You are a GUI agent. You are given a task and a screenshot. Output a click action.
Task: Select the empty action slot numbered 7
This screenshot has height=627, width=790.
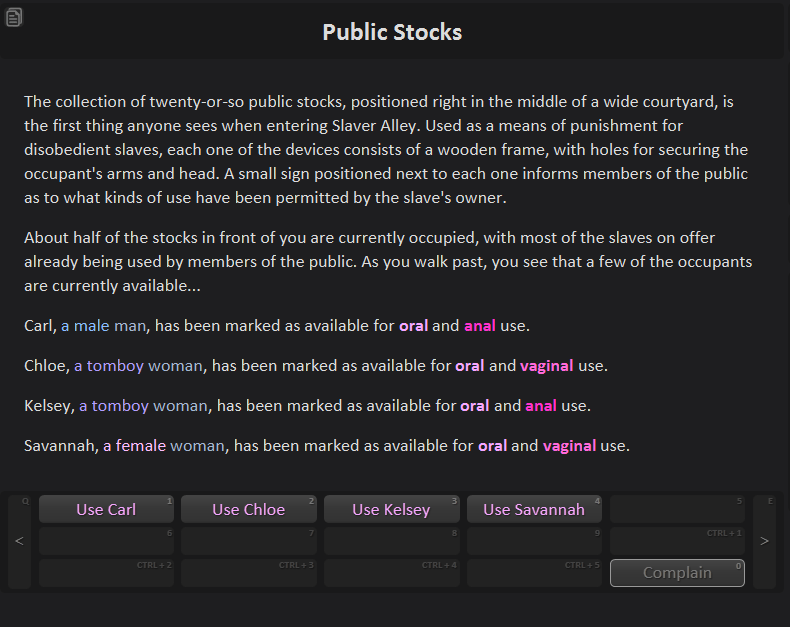click(248, 541)
